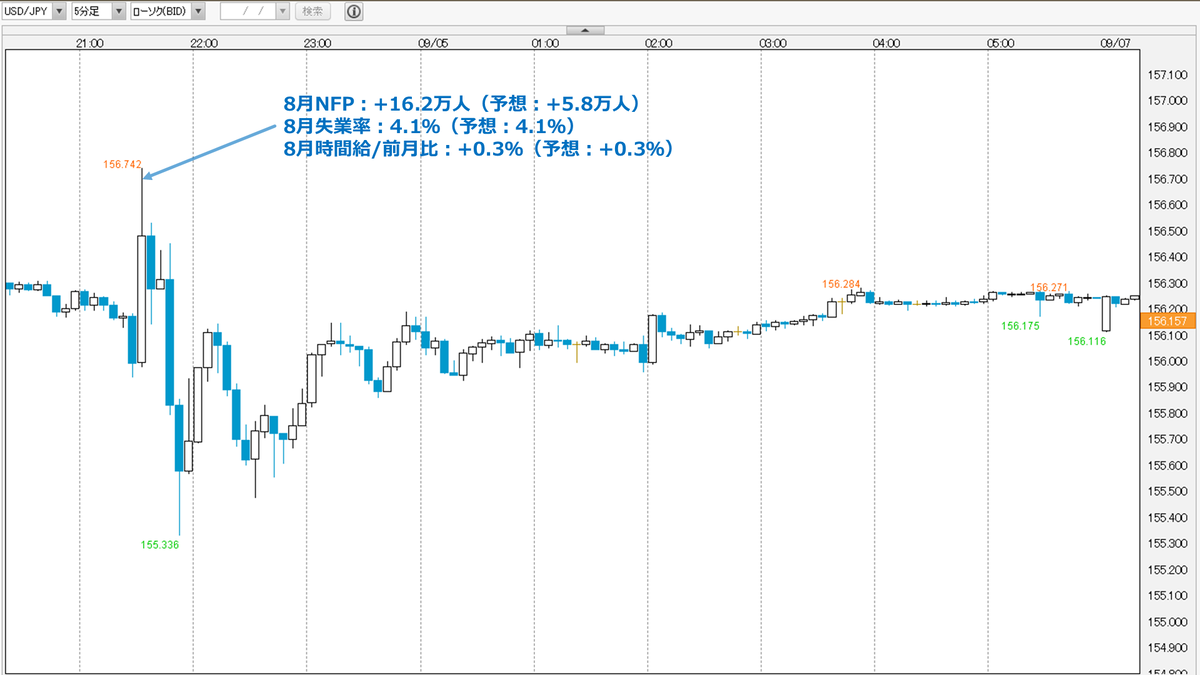Click the 03:00 time axis label

[x=773, y=44]
